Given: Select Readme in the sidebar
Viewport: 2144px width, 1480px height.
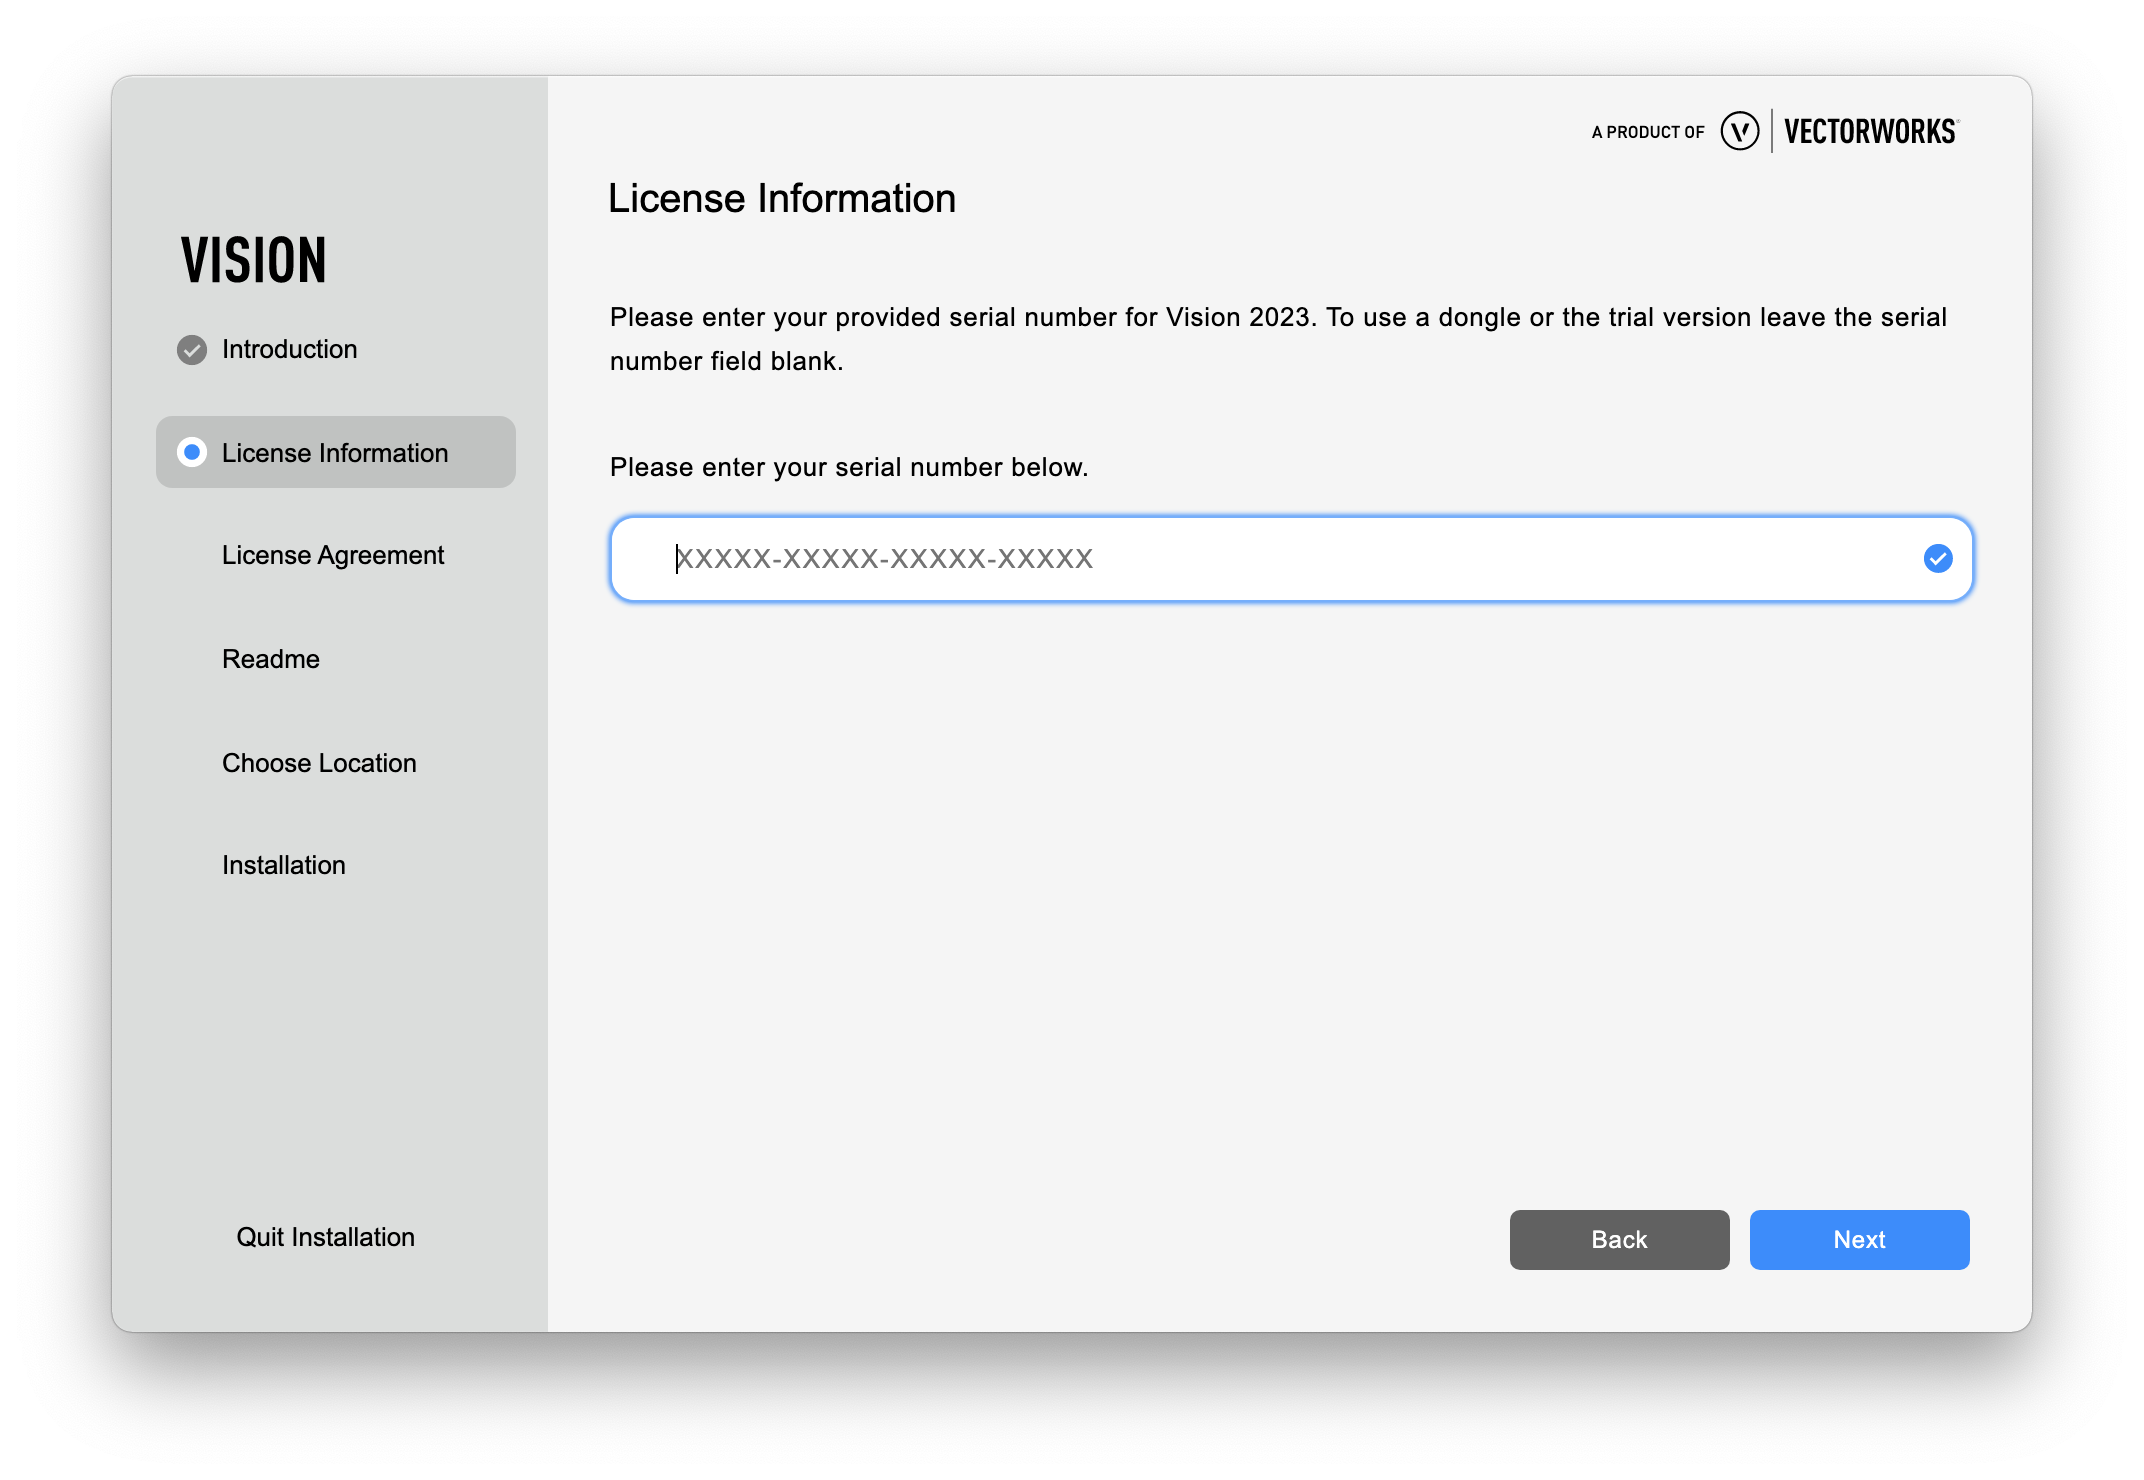Looking at the screenshot, I should point(271,659).
